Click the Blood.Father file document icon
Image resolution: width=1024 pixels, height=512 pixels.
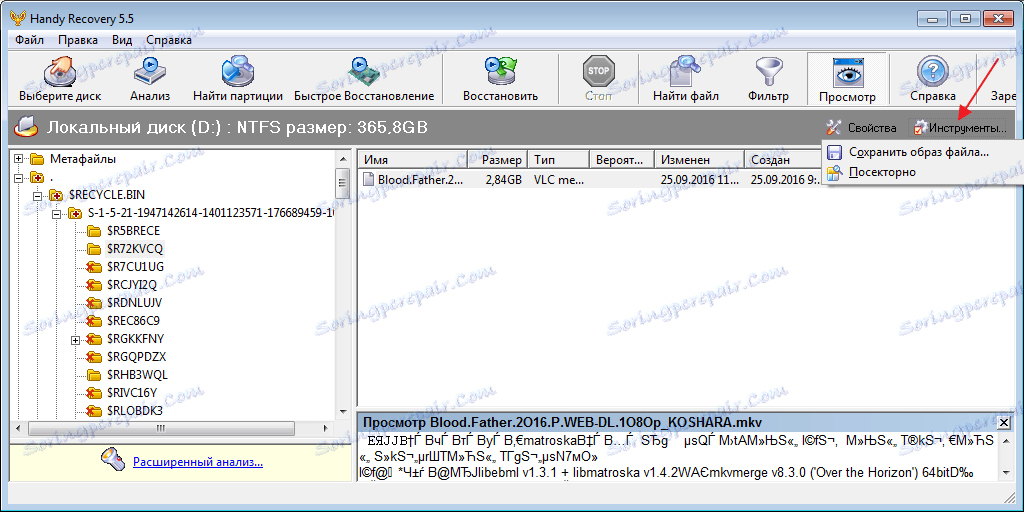pyautogui.click(x=369, y=180)
